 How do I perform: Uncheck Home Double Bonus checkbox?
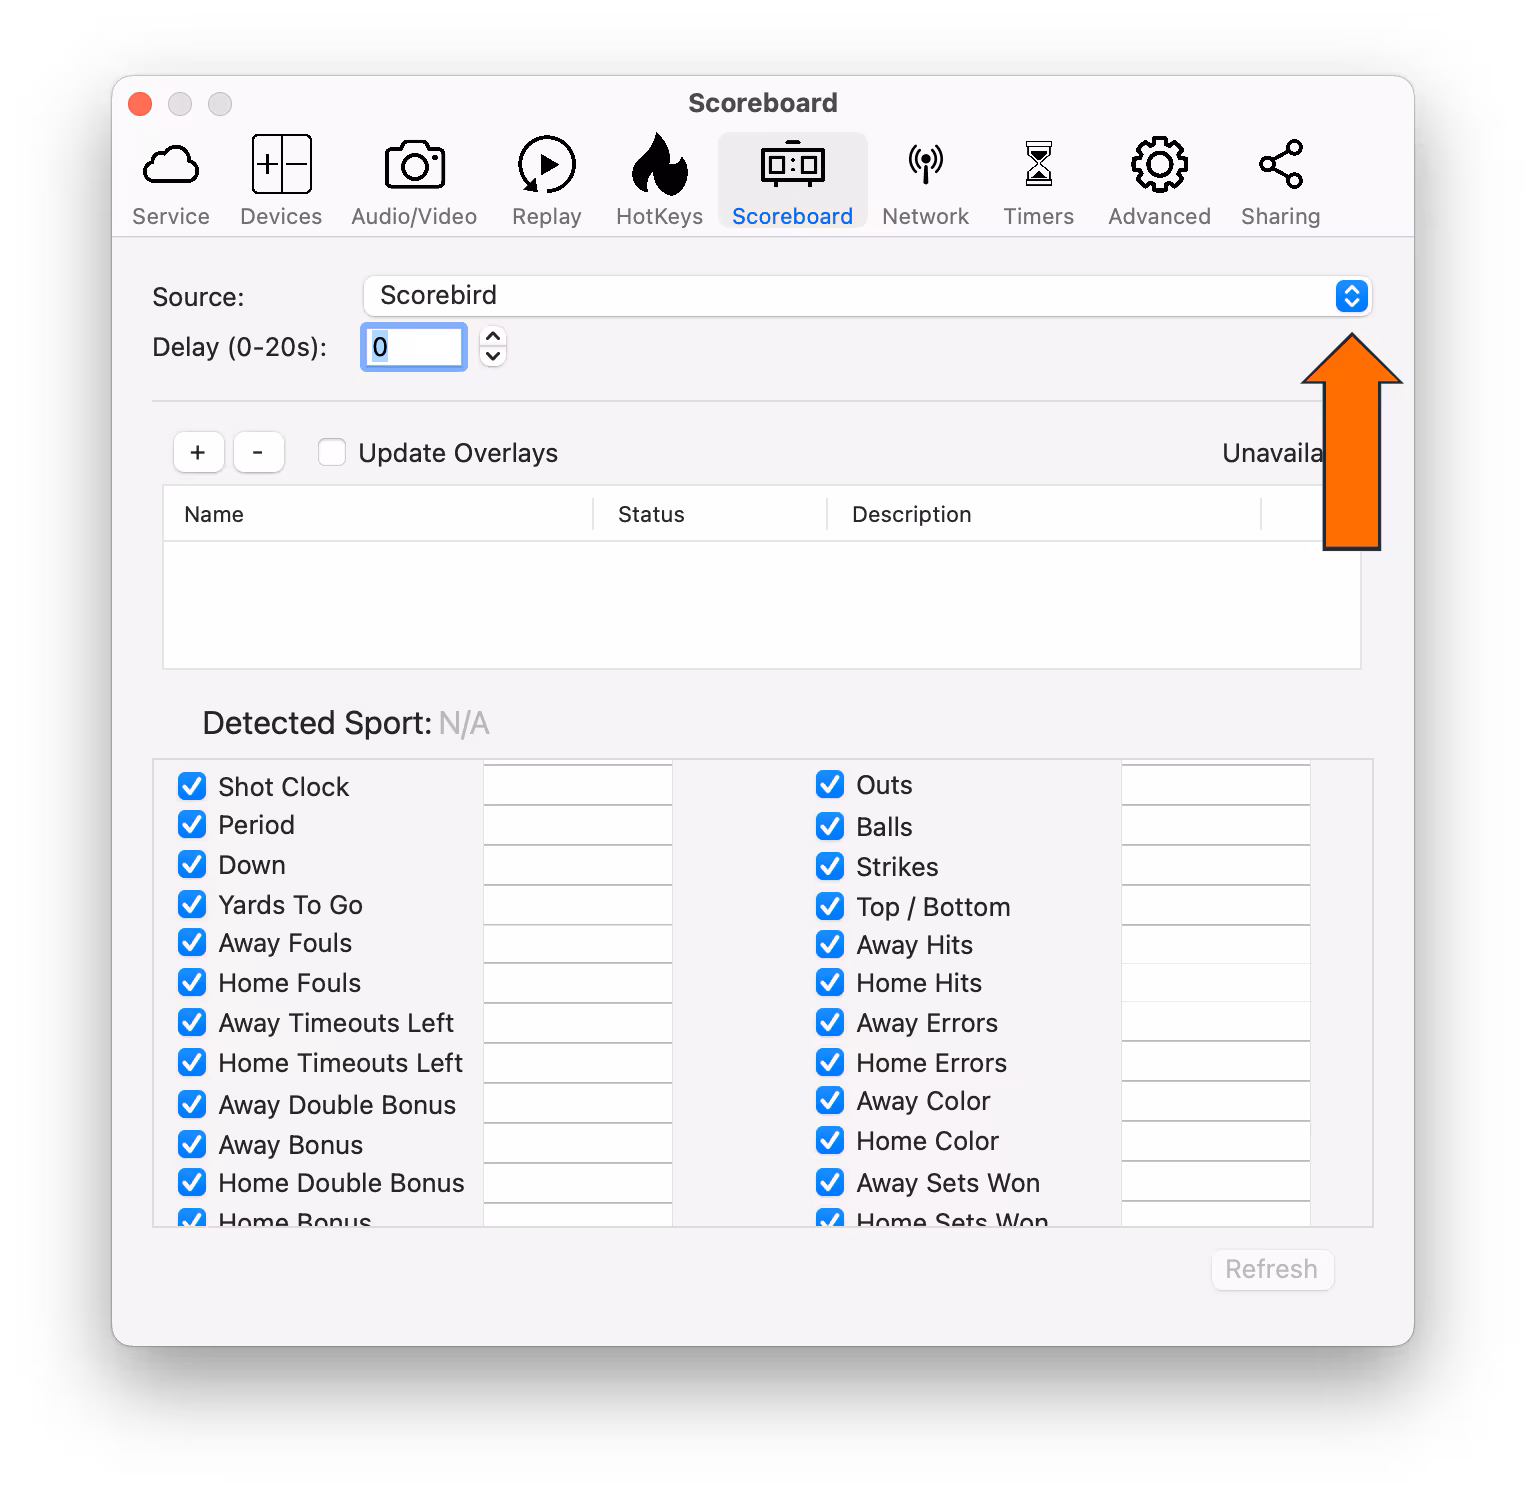[192, 1182]
